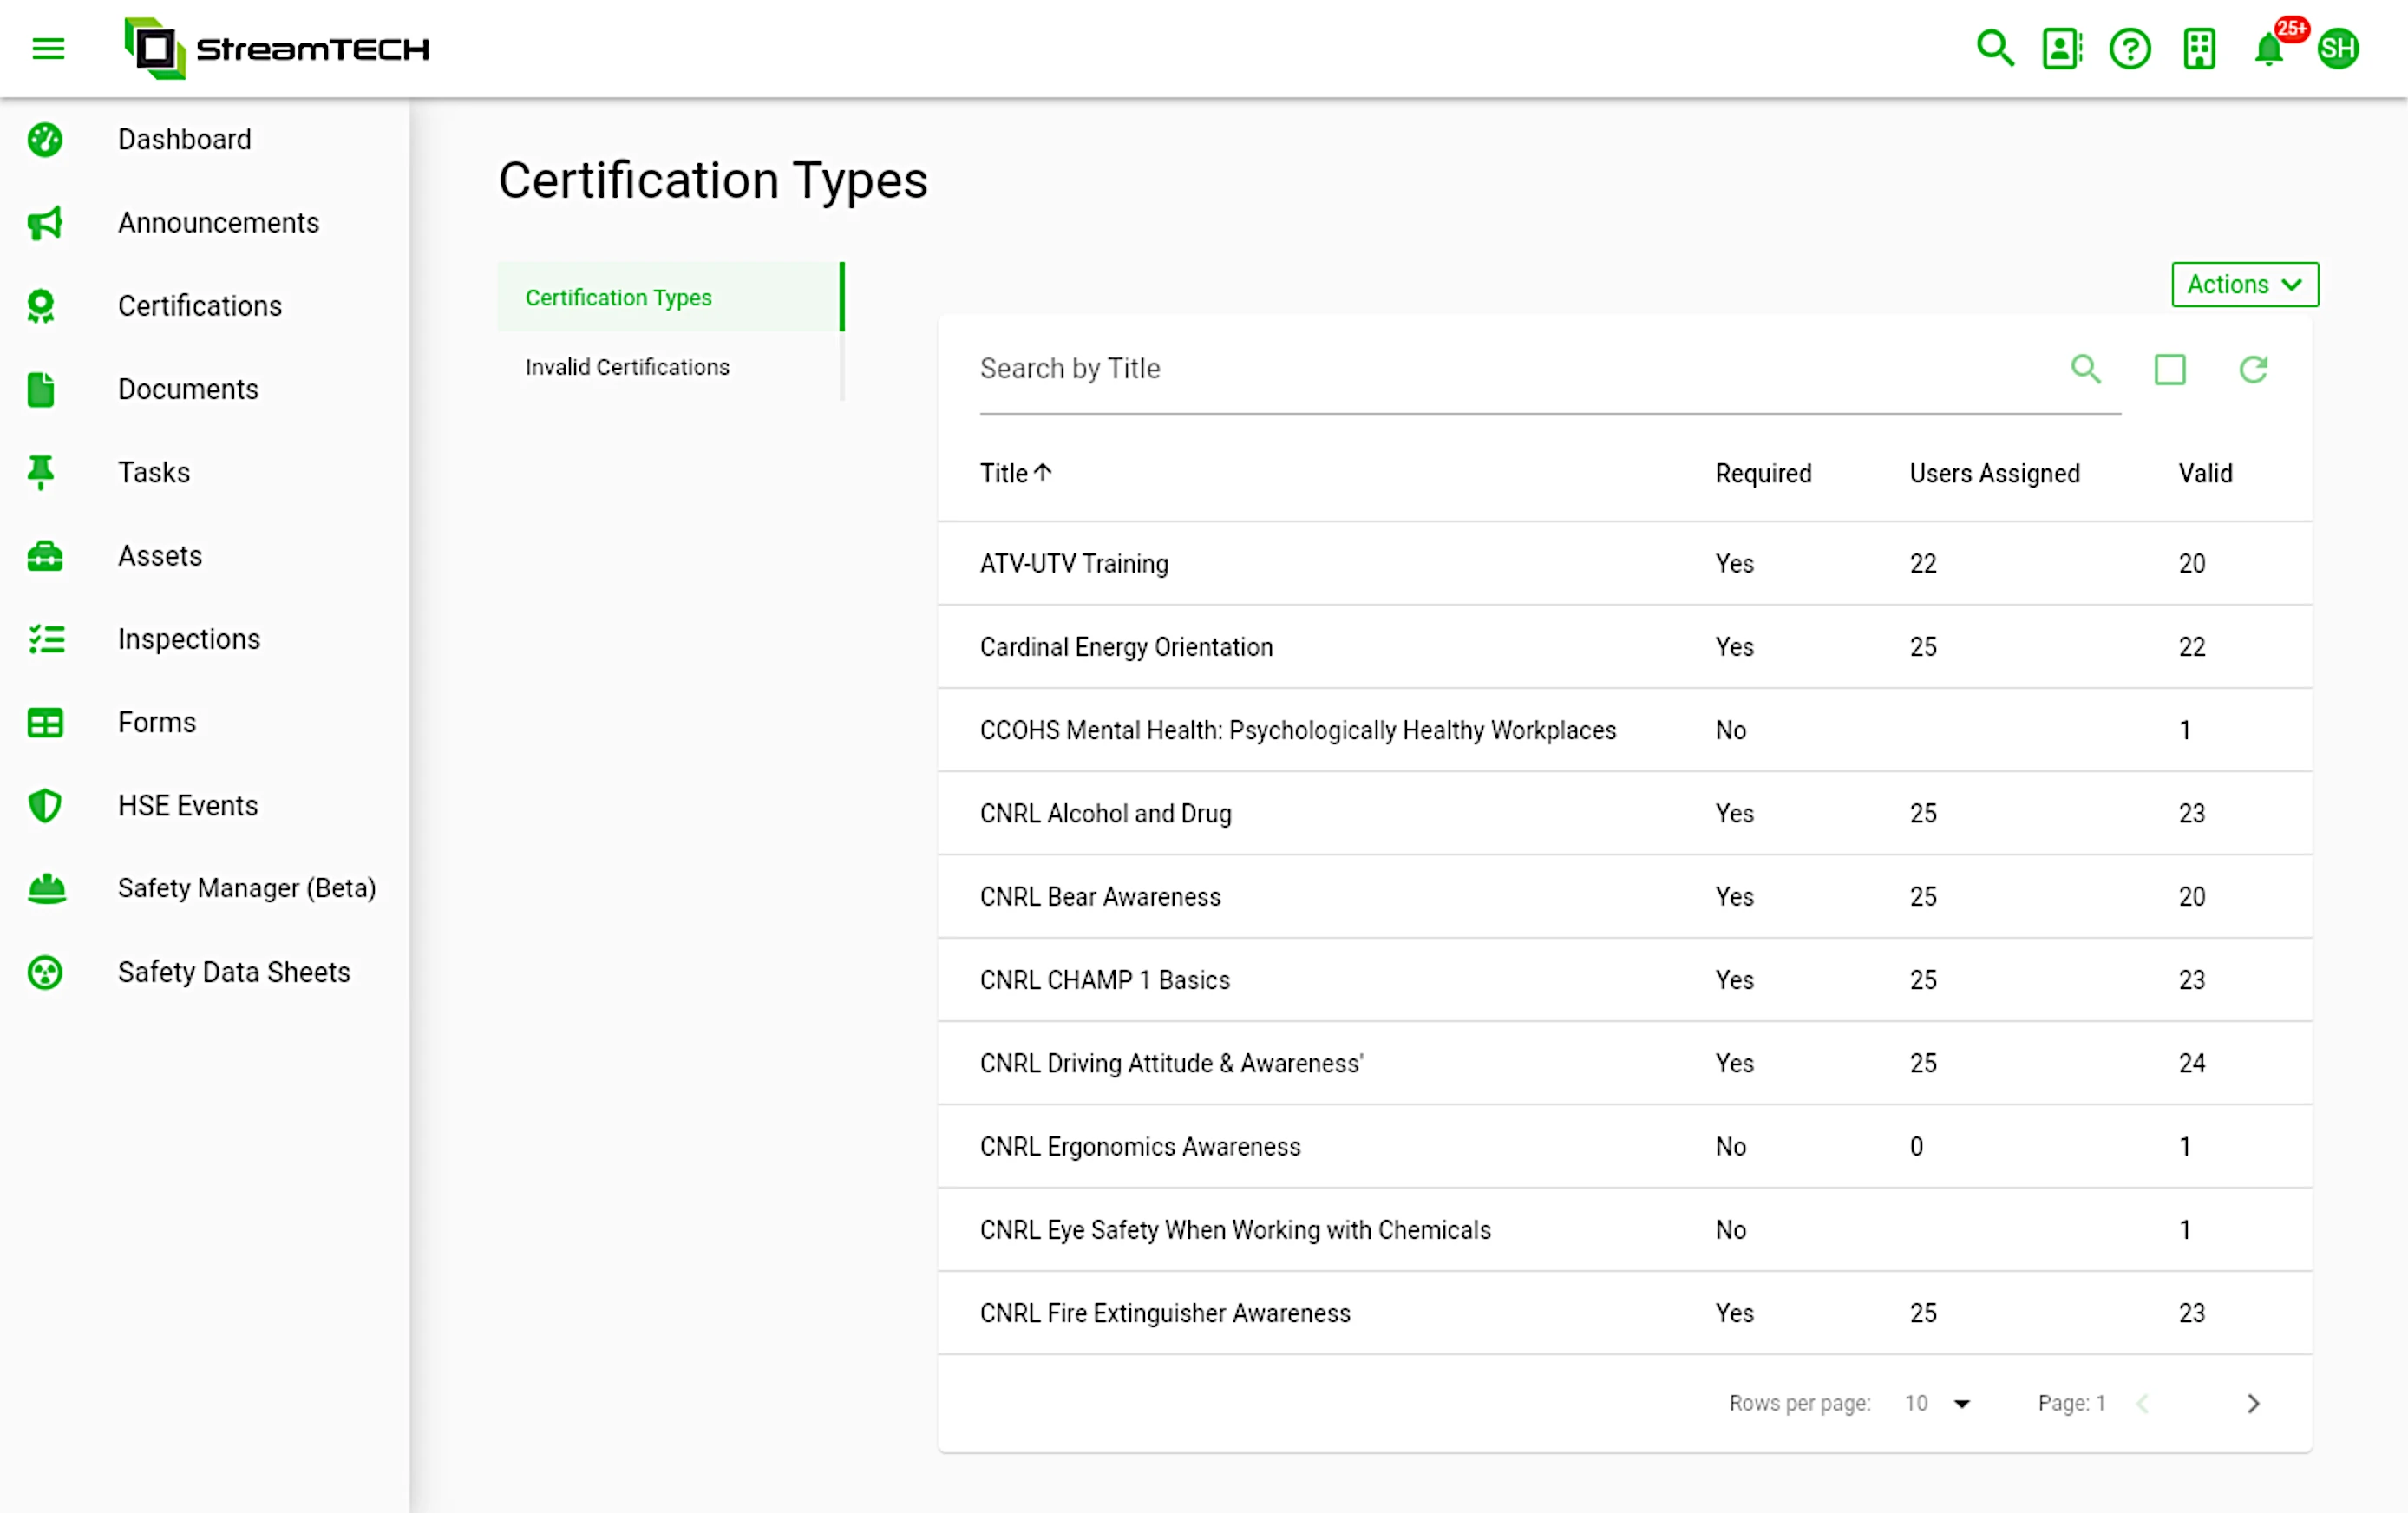Viewport: 2408px width, 1513px height.
Task: Open the CNRL CHAMP 1 Basics row
Action: point(1625,980)
